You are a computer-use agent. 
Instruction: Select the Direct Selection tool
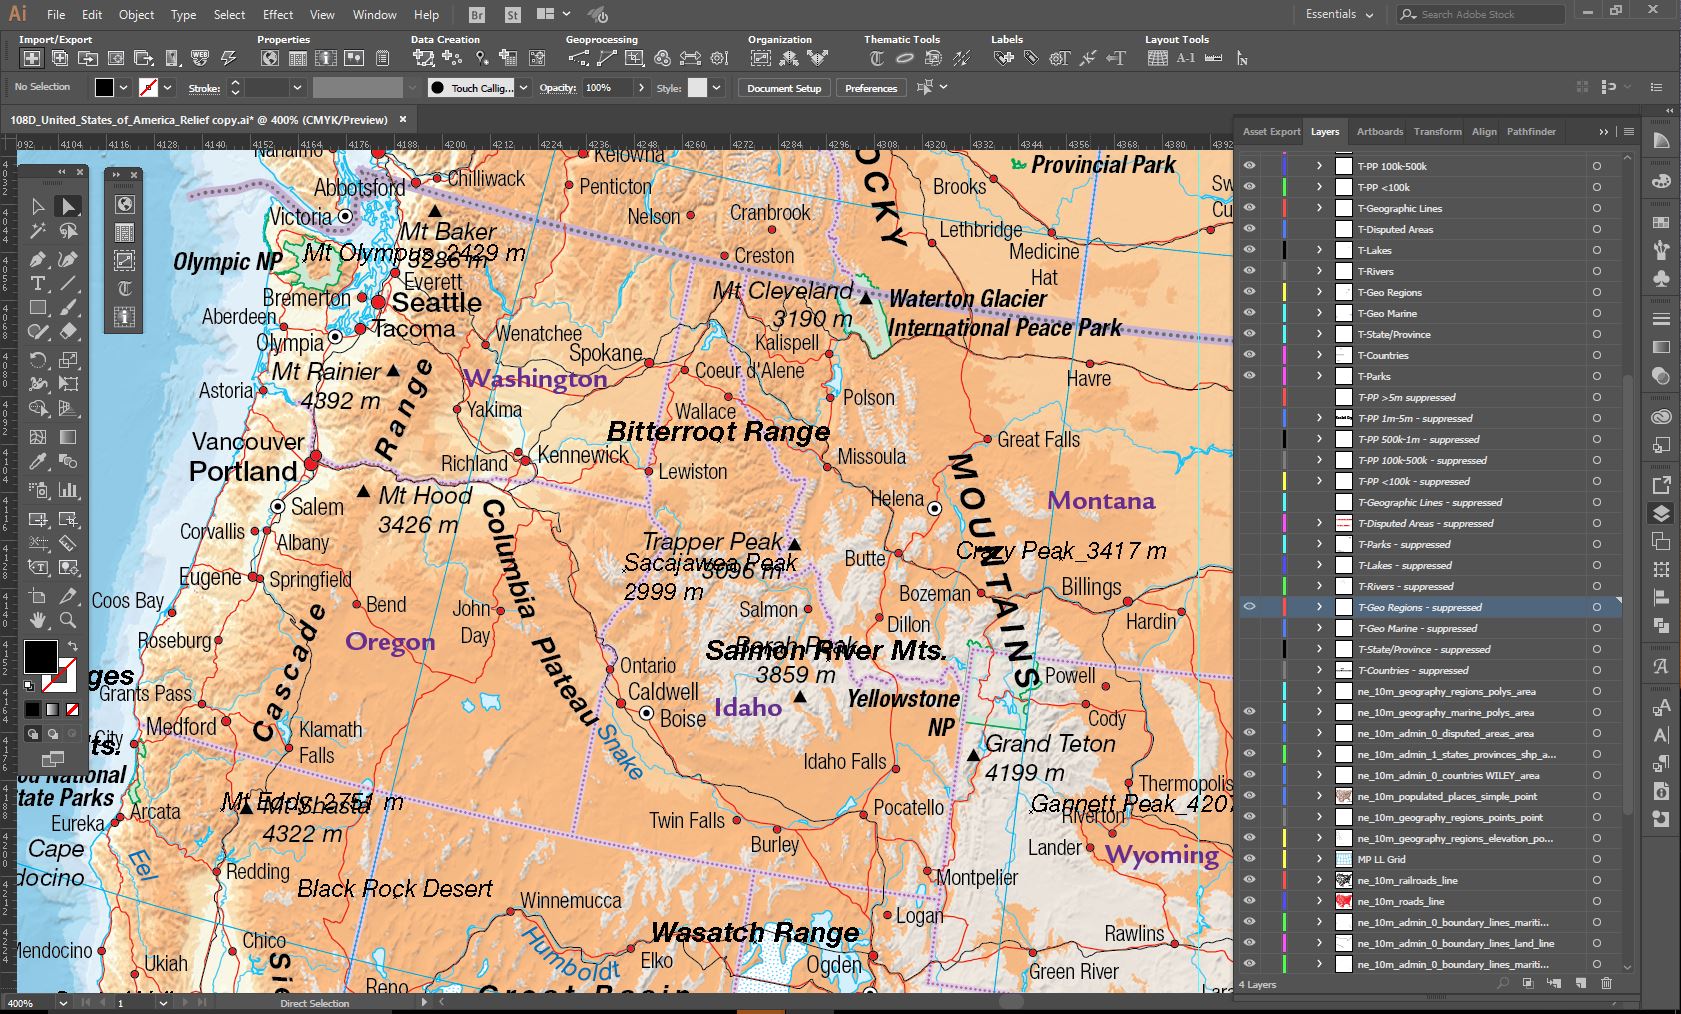[x=68, y=206]
